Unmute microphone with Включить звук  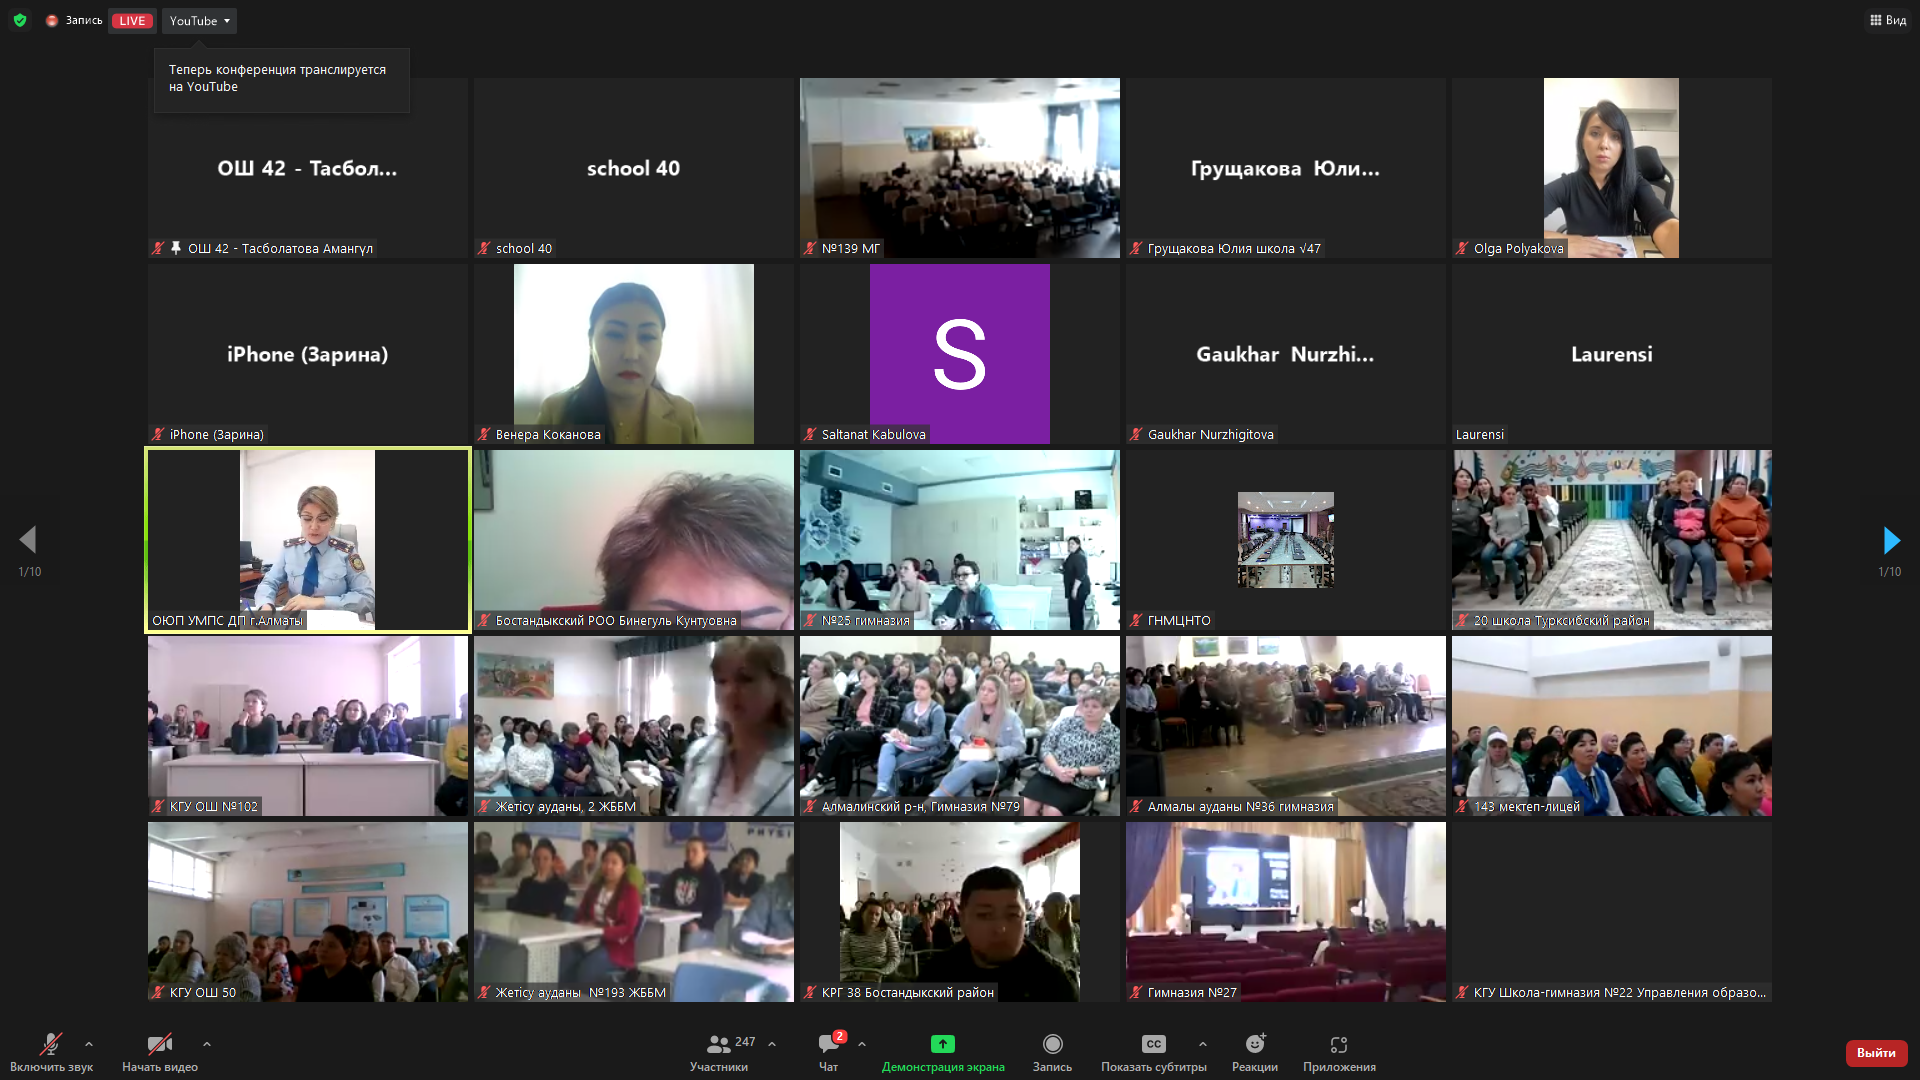(x=50, y=1044)
